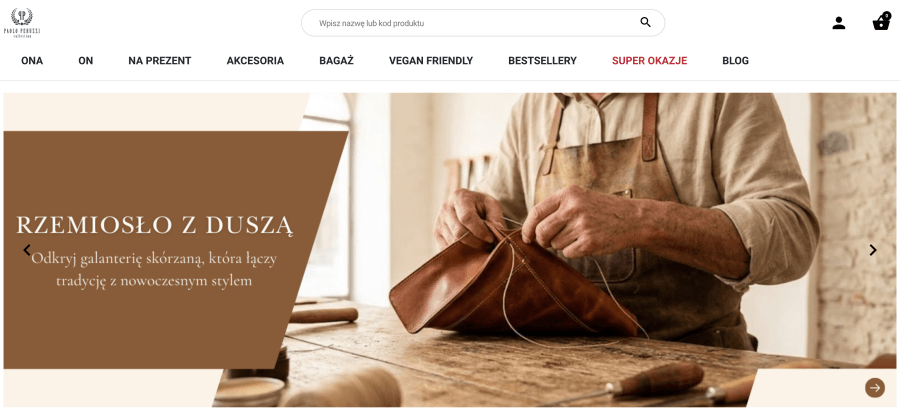Expand the AKCESORIA menu
The width and height of the screenshot is (900, 412).
coord(255,61)
